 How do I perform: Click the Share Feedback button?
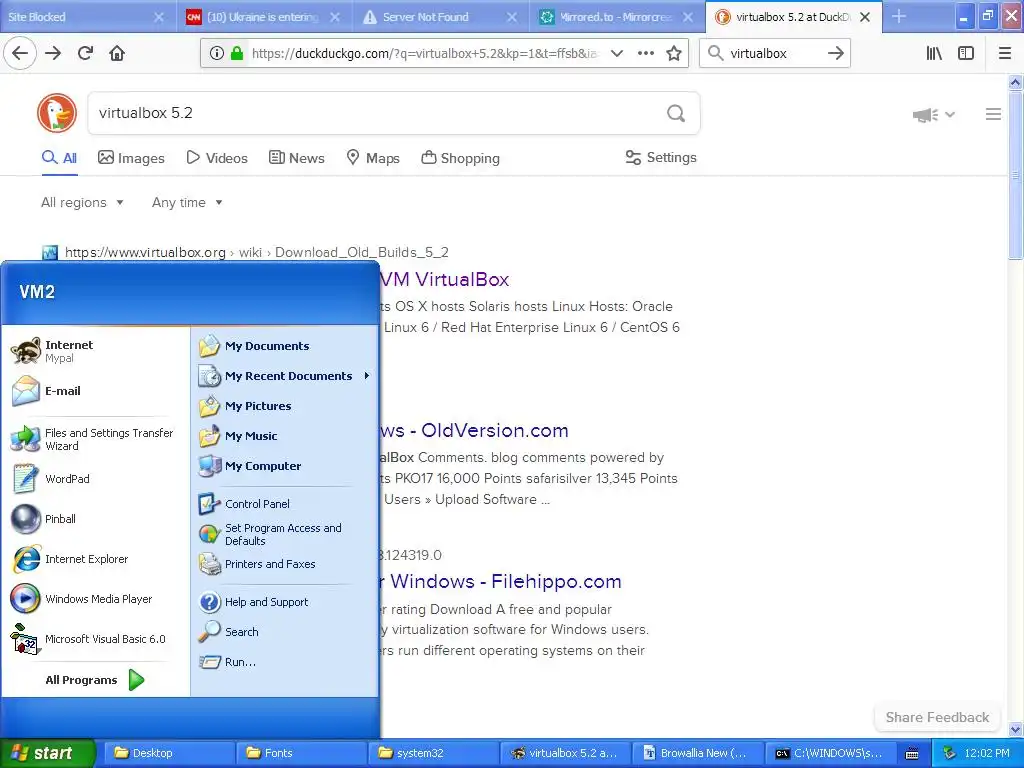point(937,717)
